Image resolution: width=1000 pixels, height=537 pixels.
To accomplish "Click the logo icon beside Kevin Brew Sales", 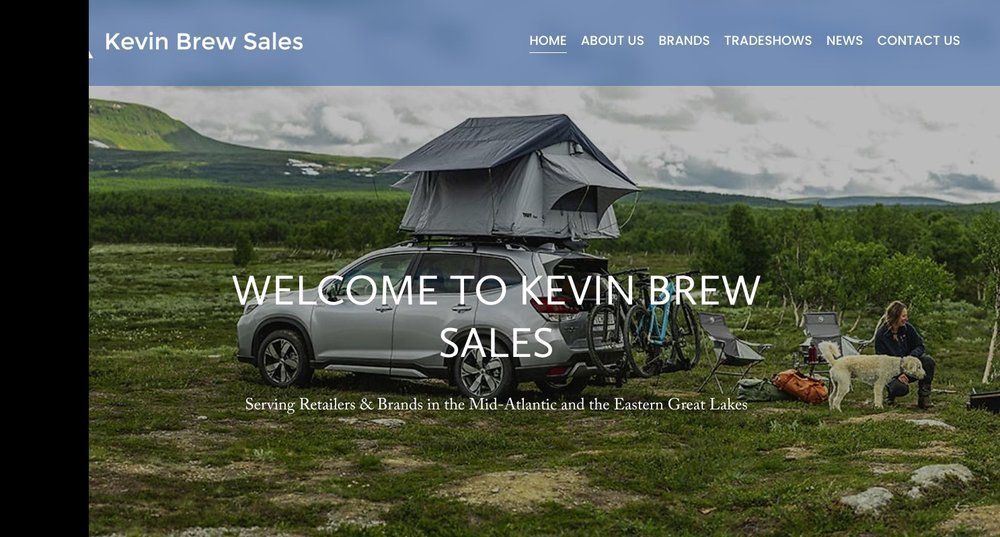I will tap(91, 54).
